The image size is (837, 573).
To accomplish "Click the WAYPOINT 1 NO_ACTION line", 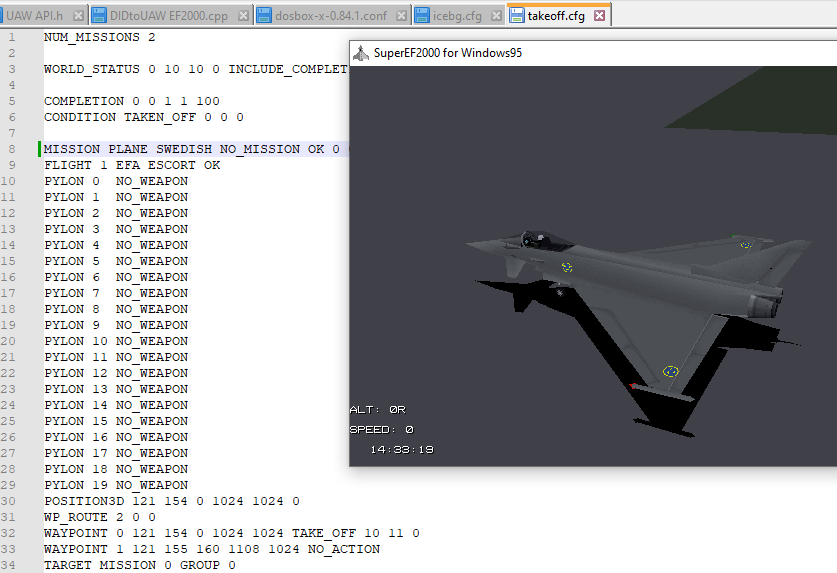I will 211,549.
